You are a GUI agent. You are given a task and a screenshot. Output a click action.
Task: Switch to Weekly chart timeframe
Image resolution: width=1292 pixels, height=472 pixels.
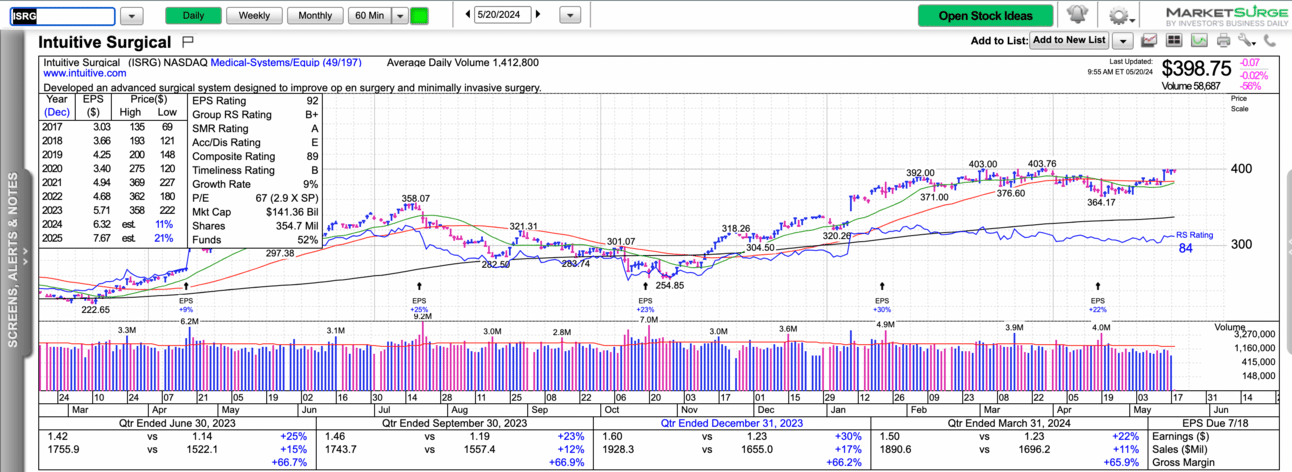(254, 16)
